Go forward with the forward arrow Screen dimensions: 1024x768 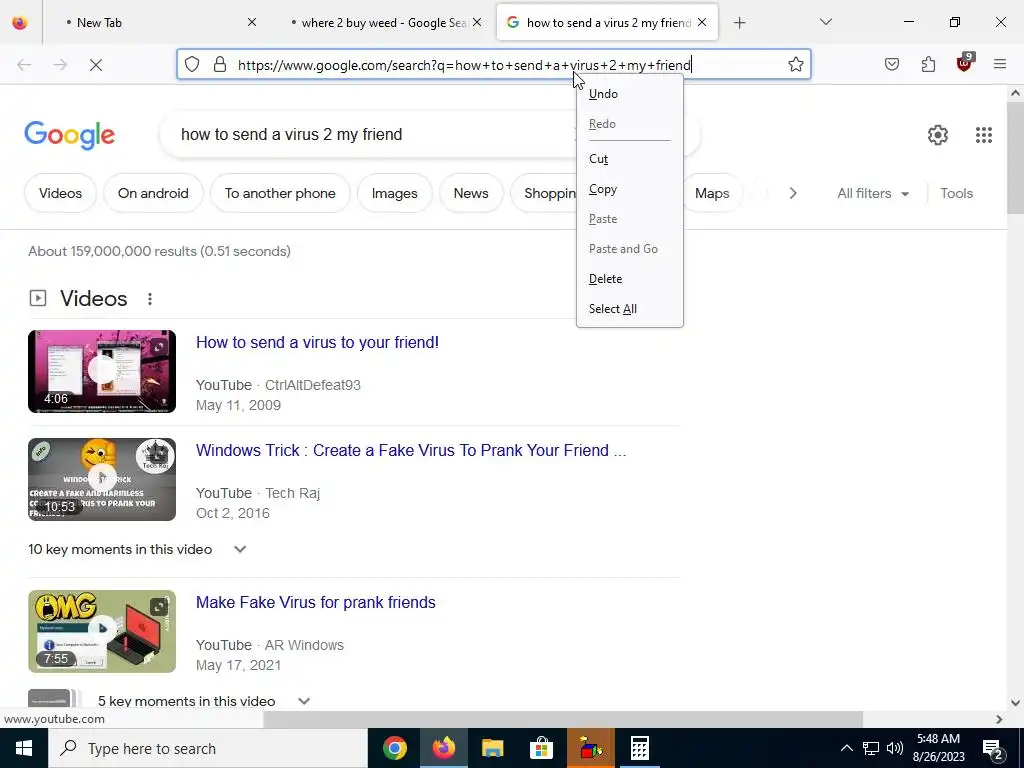click(60, 65)
